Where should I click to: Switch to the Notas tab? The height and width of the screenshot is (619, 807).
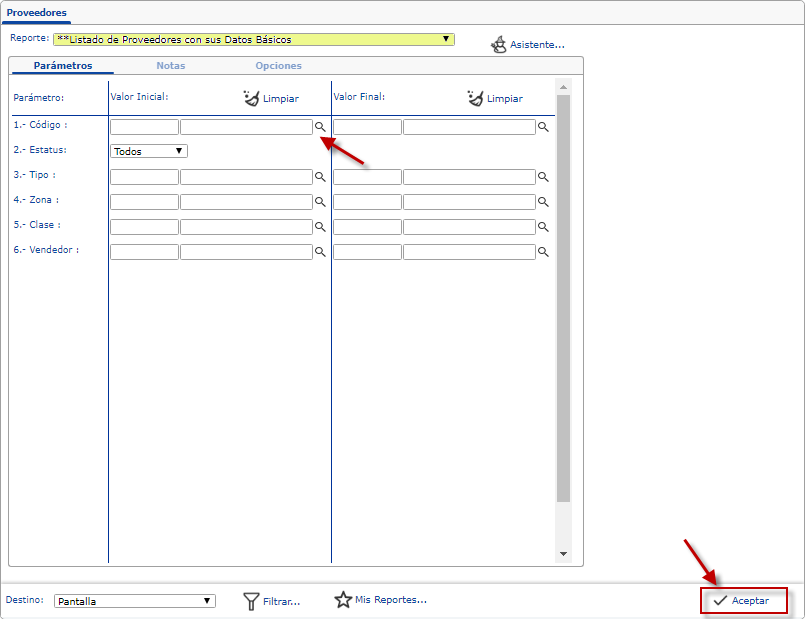tap(170, 66)
